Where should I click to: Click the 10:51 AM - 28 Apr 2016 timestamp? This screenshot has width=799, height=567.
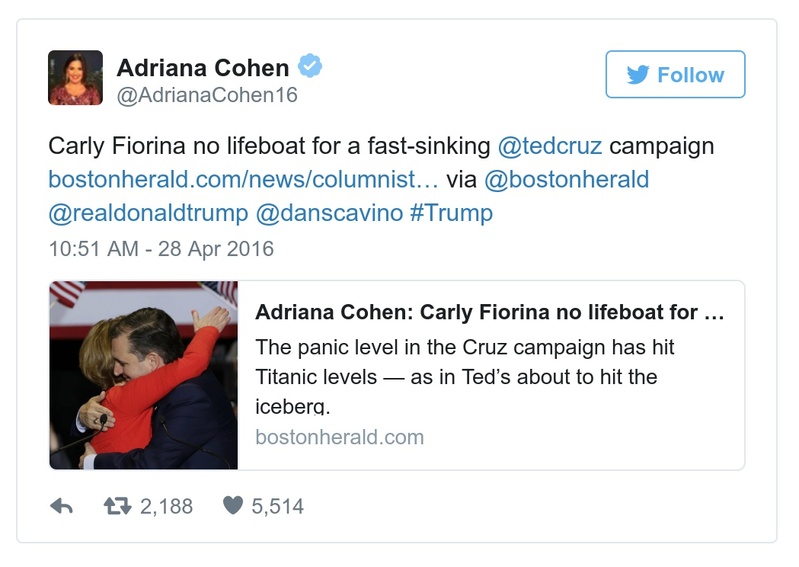click(x=161, y=248)
